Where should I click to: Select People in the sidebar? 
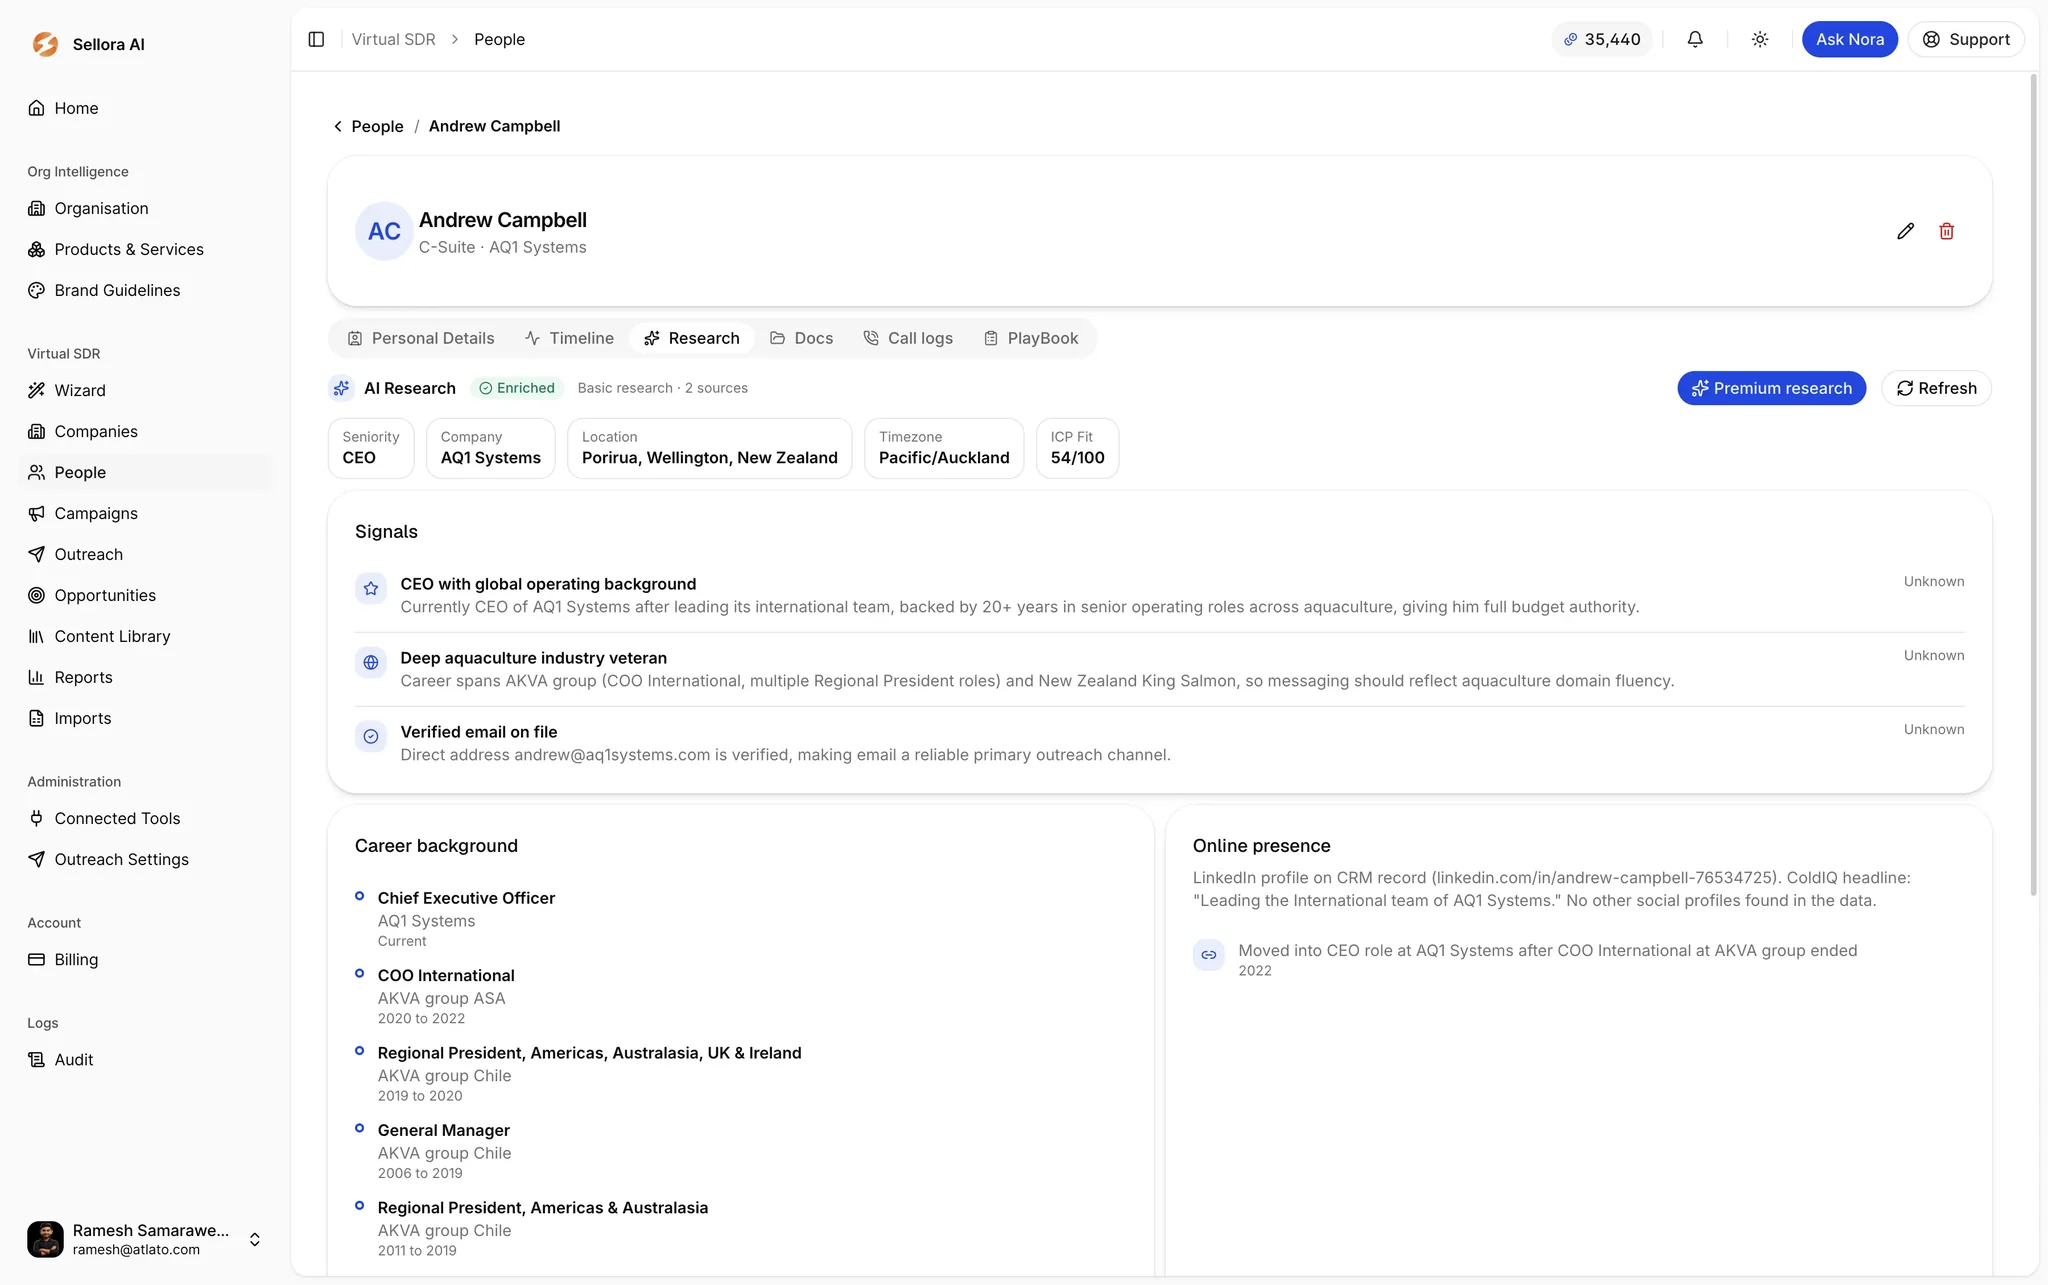click(x=145, y=472)
